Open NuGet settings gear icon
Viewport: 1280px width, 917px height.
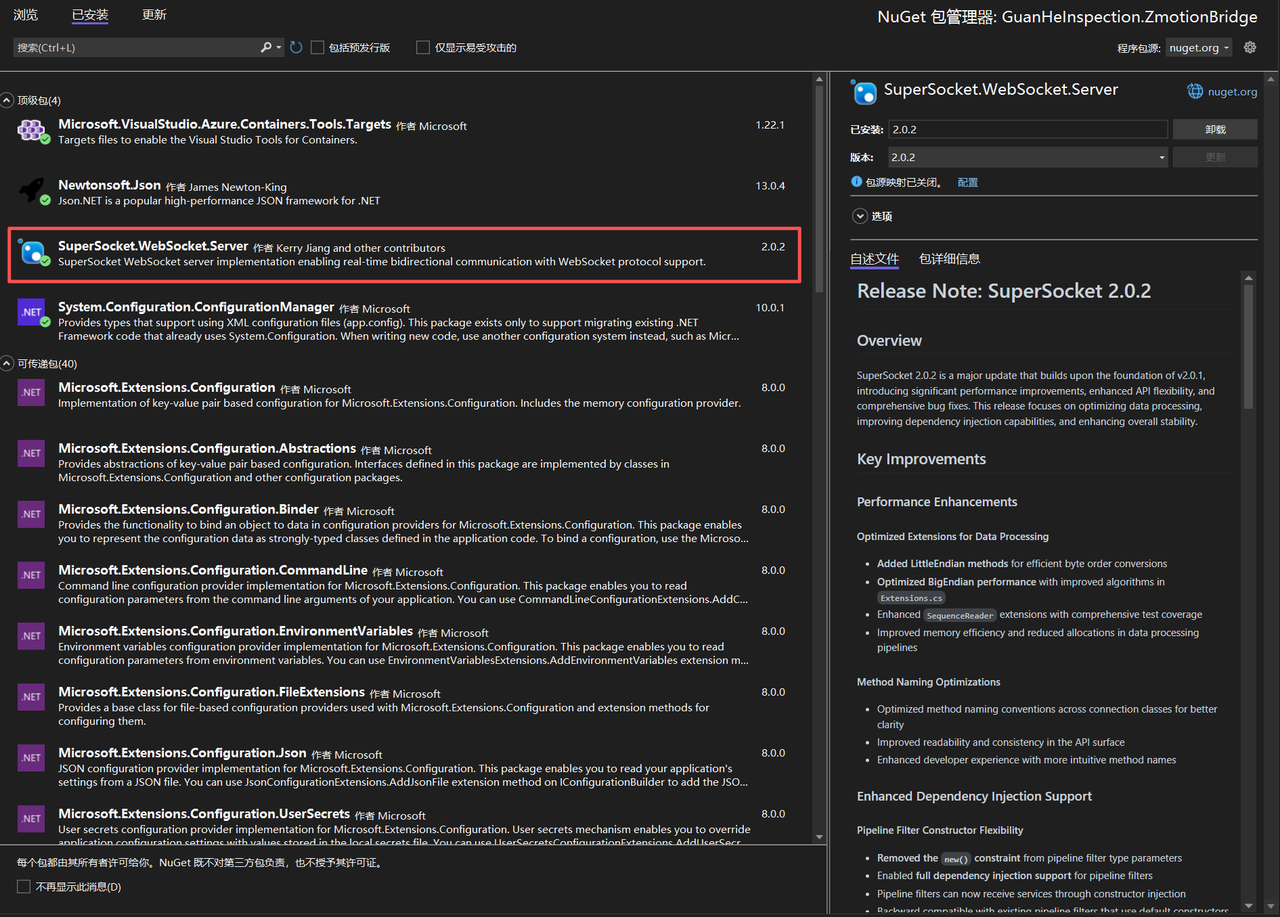pyautogui.click(x=1250, y=47)
